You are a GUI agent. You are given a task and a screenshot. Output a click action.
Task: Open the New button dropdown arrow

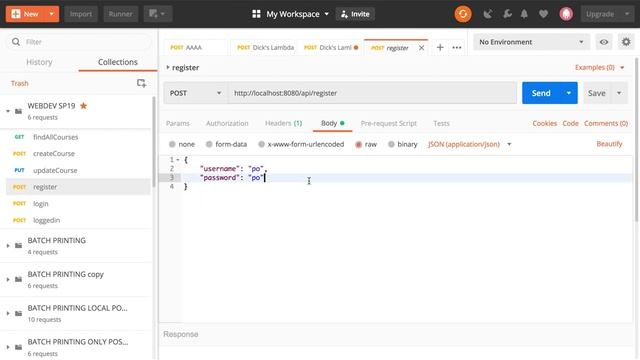coord(51,14)
